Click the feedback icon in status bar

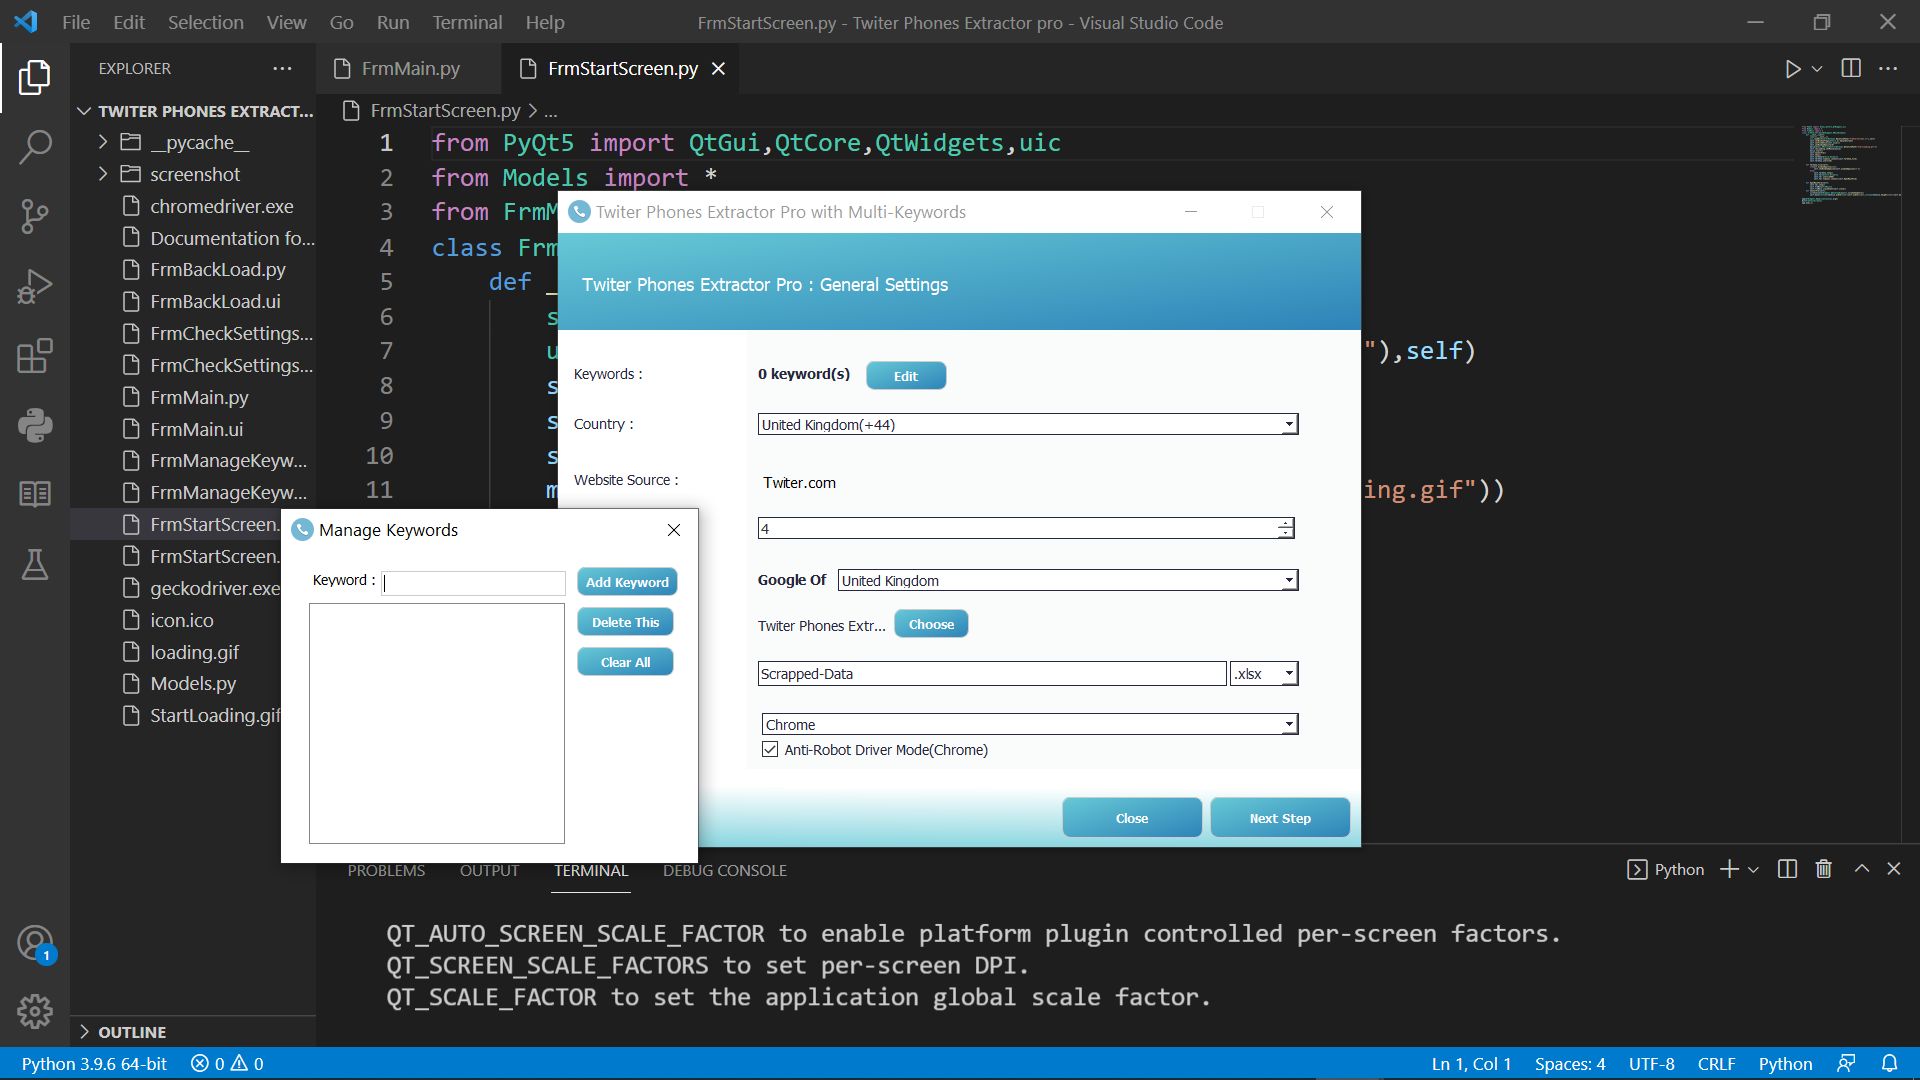[x=1846, y=1063]
